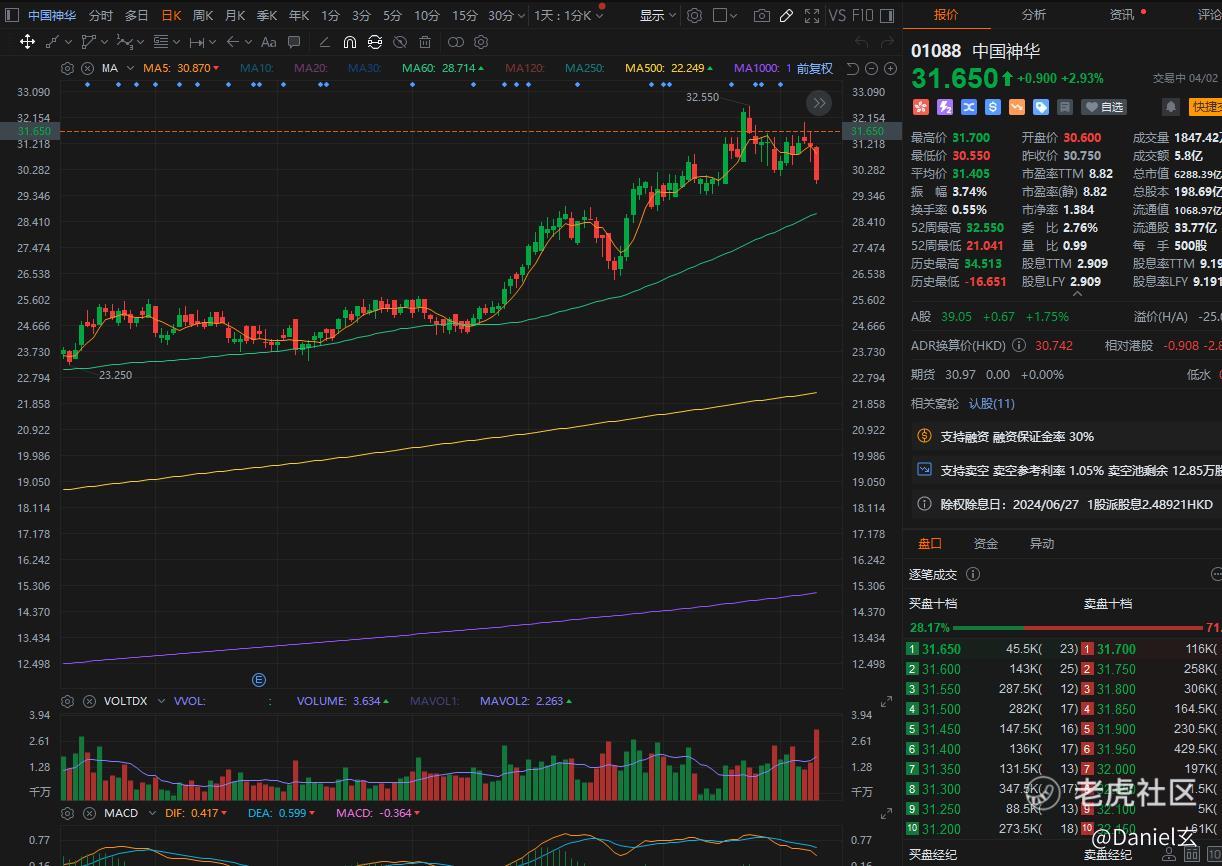Reset chart view with undo arrow
Screen dimensions: 1222x866
pyautogui.click(x=852, y=68)
